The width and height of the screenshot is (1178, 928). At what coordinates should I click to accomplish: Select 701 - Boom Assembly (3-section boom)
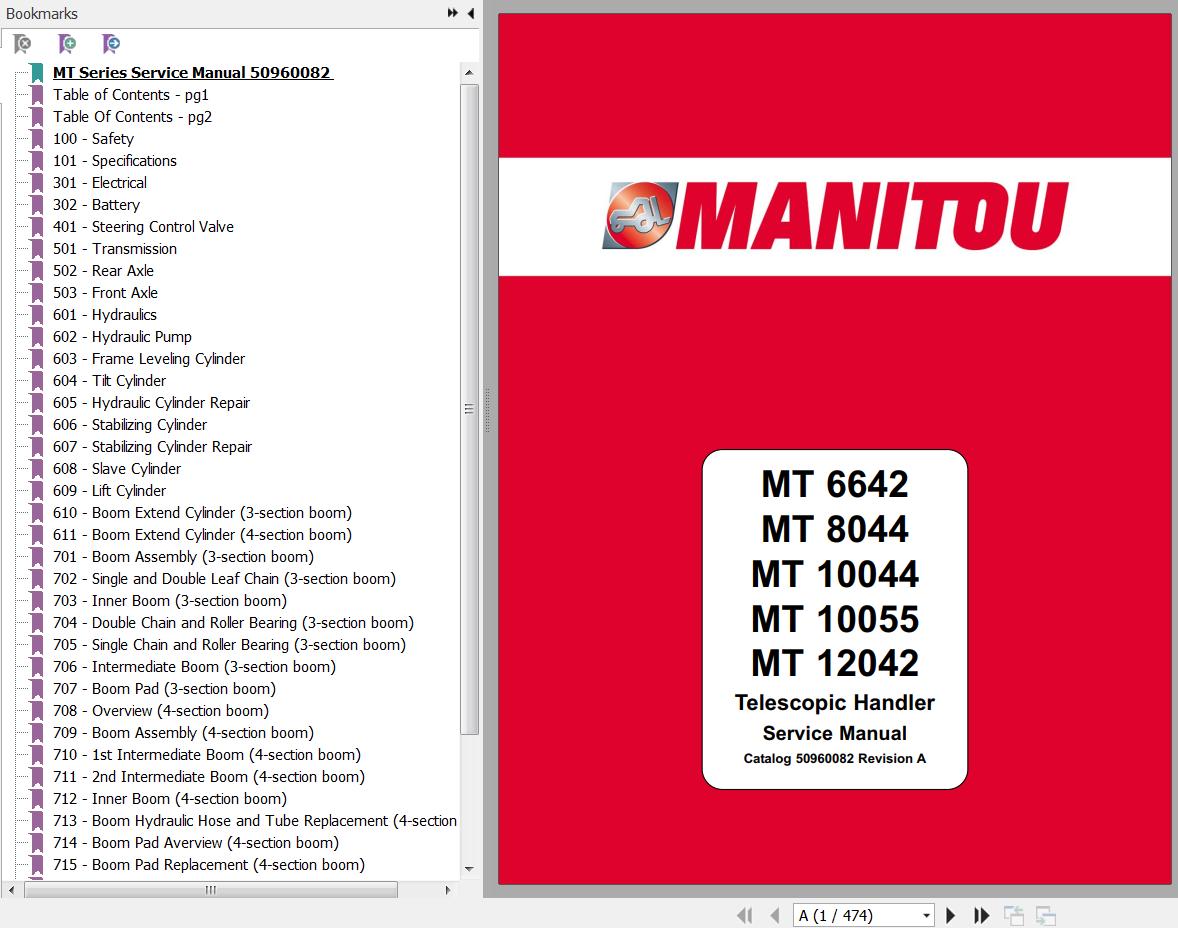(183, 557)
